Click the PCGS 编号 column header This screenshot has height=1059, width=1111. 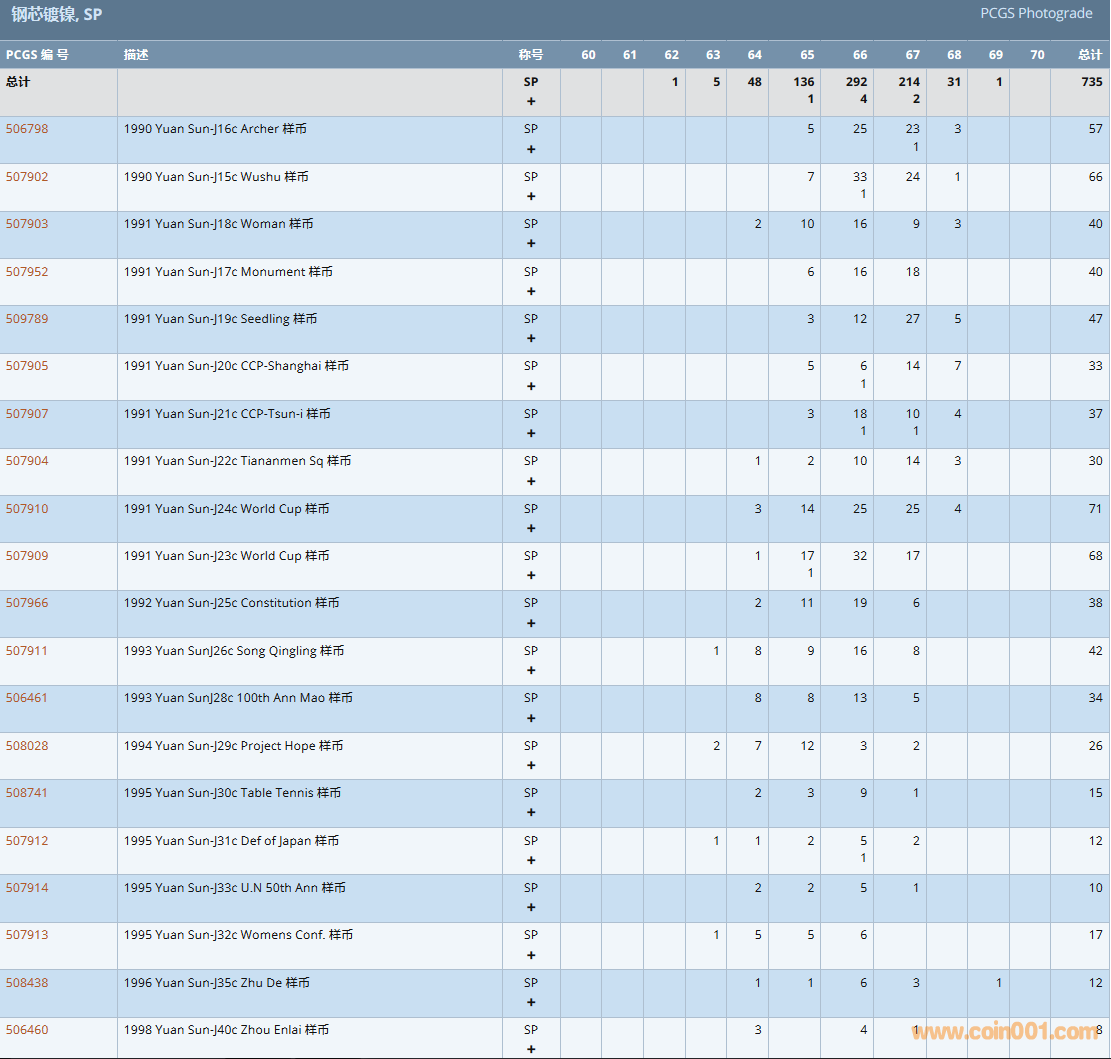click(37, 55)
